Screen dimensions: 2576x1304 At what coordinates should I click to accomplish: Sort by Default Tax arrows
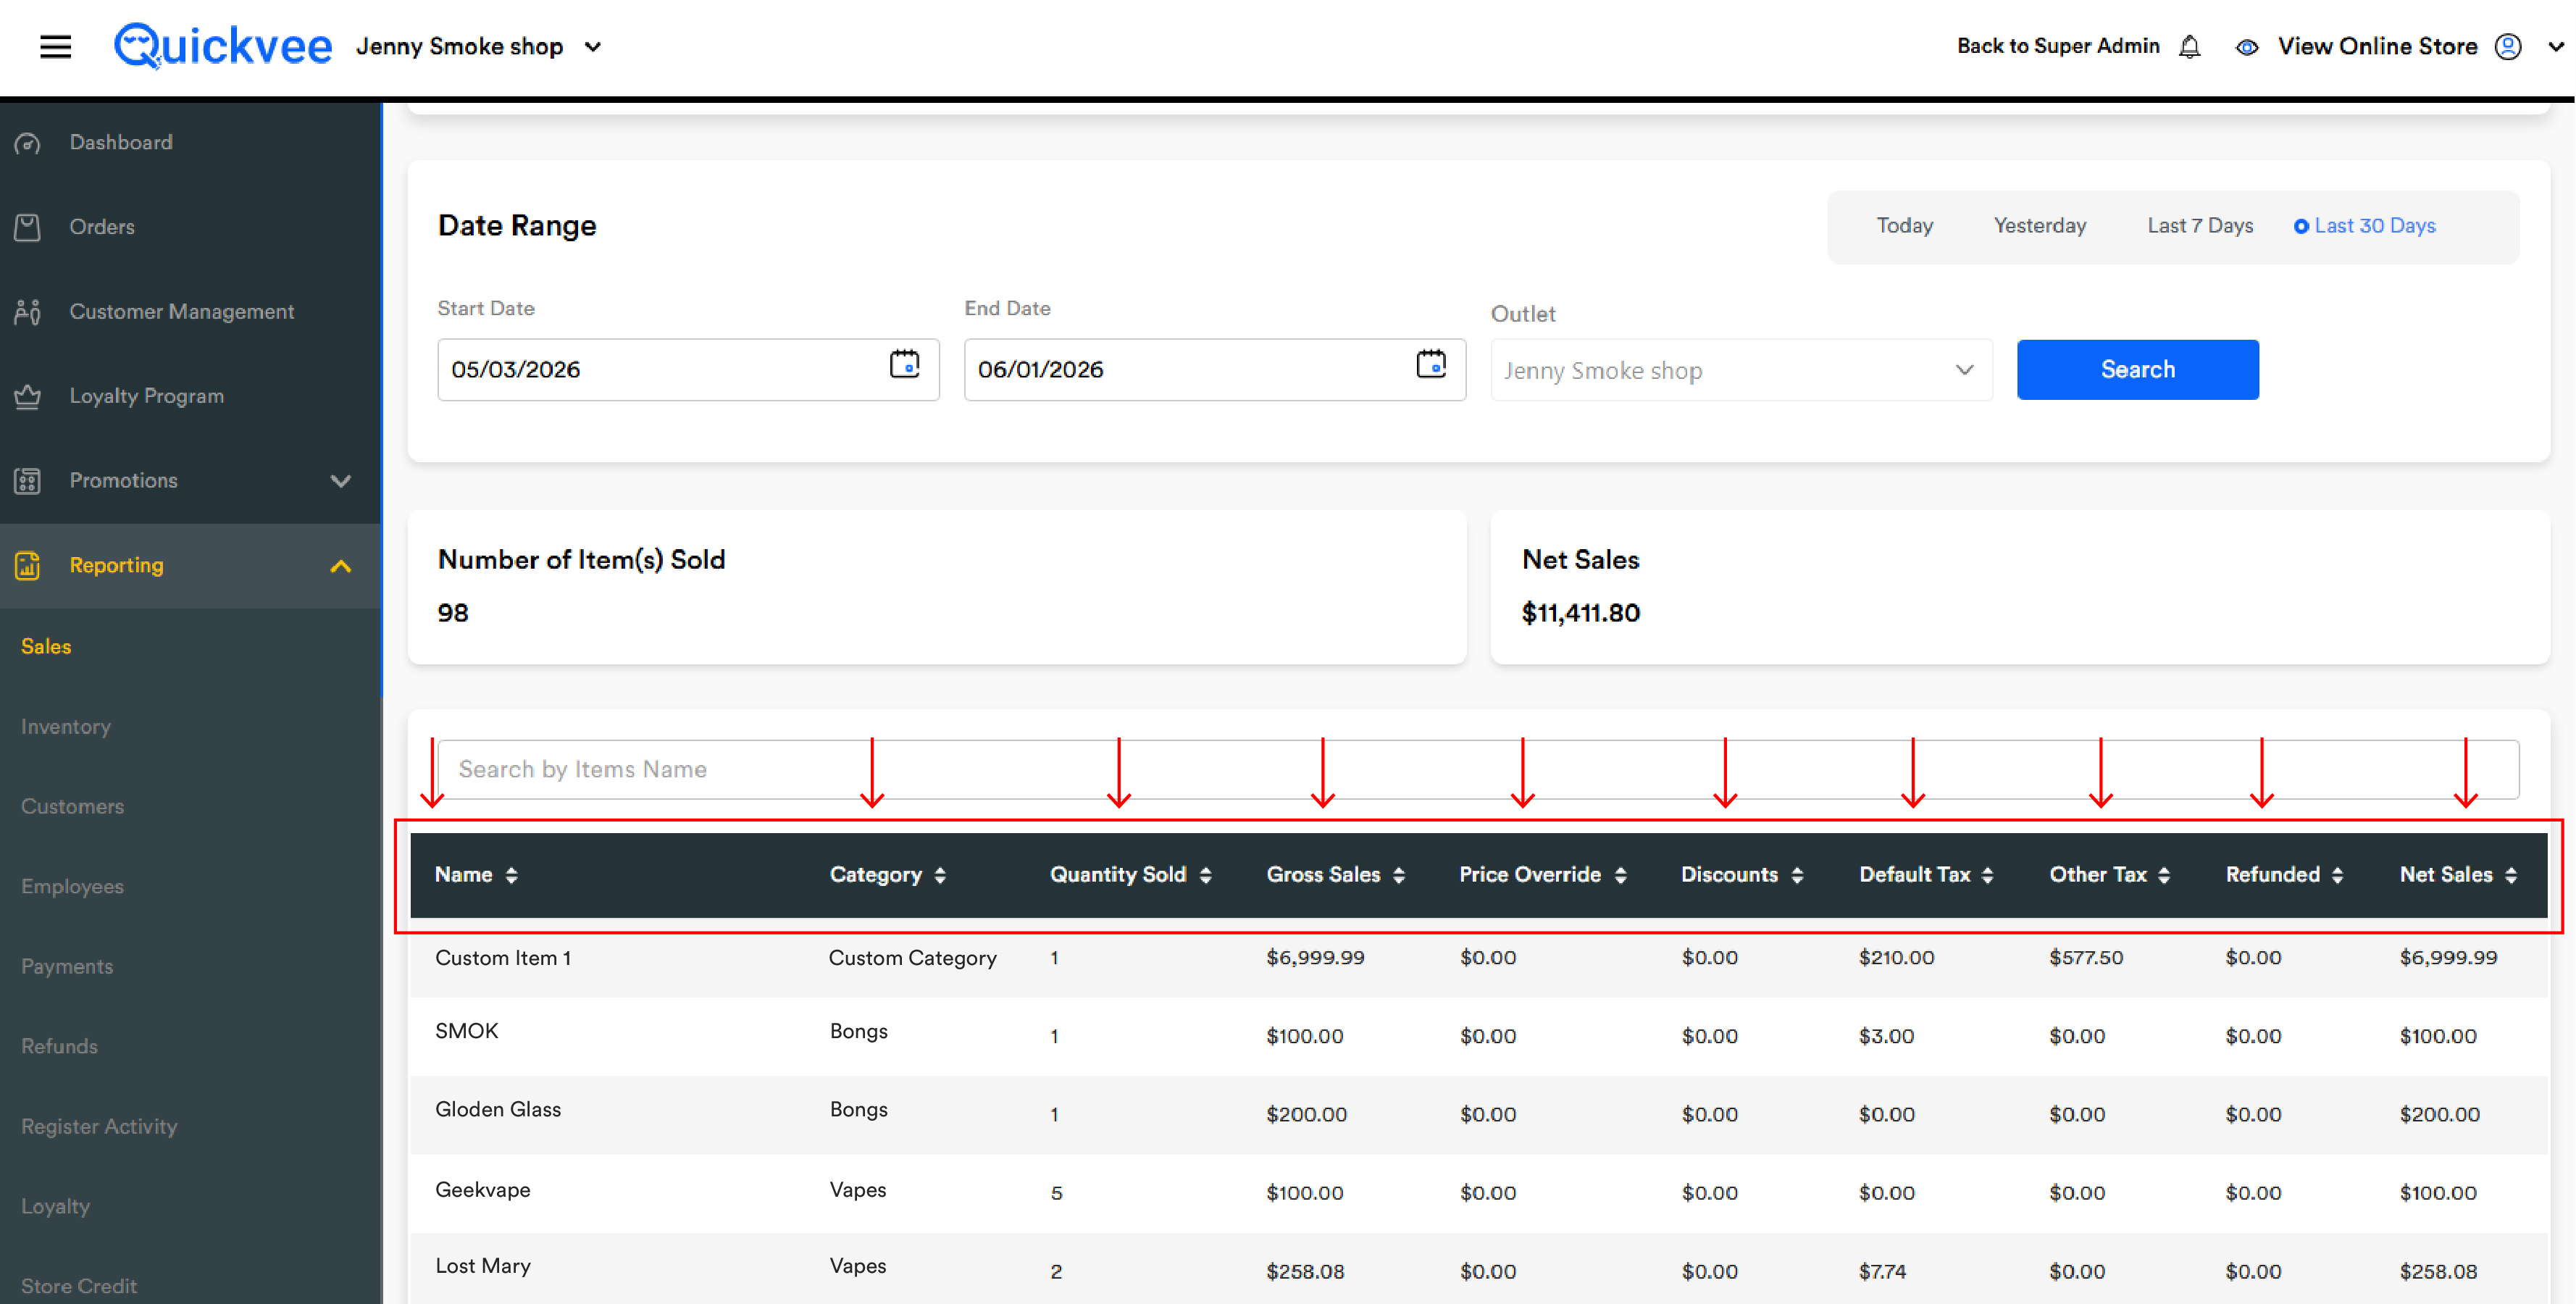(1987, 875)
